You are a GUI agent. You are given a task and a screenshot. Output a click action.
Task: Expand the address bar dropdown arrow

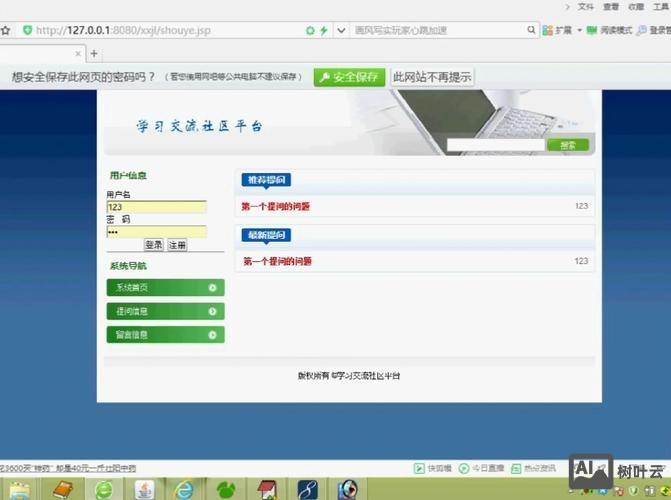(x=342, y=30)
